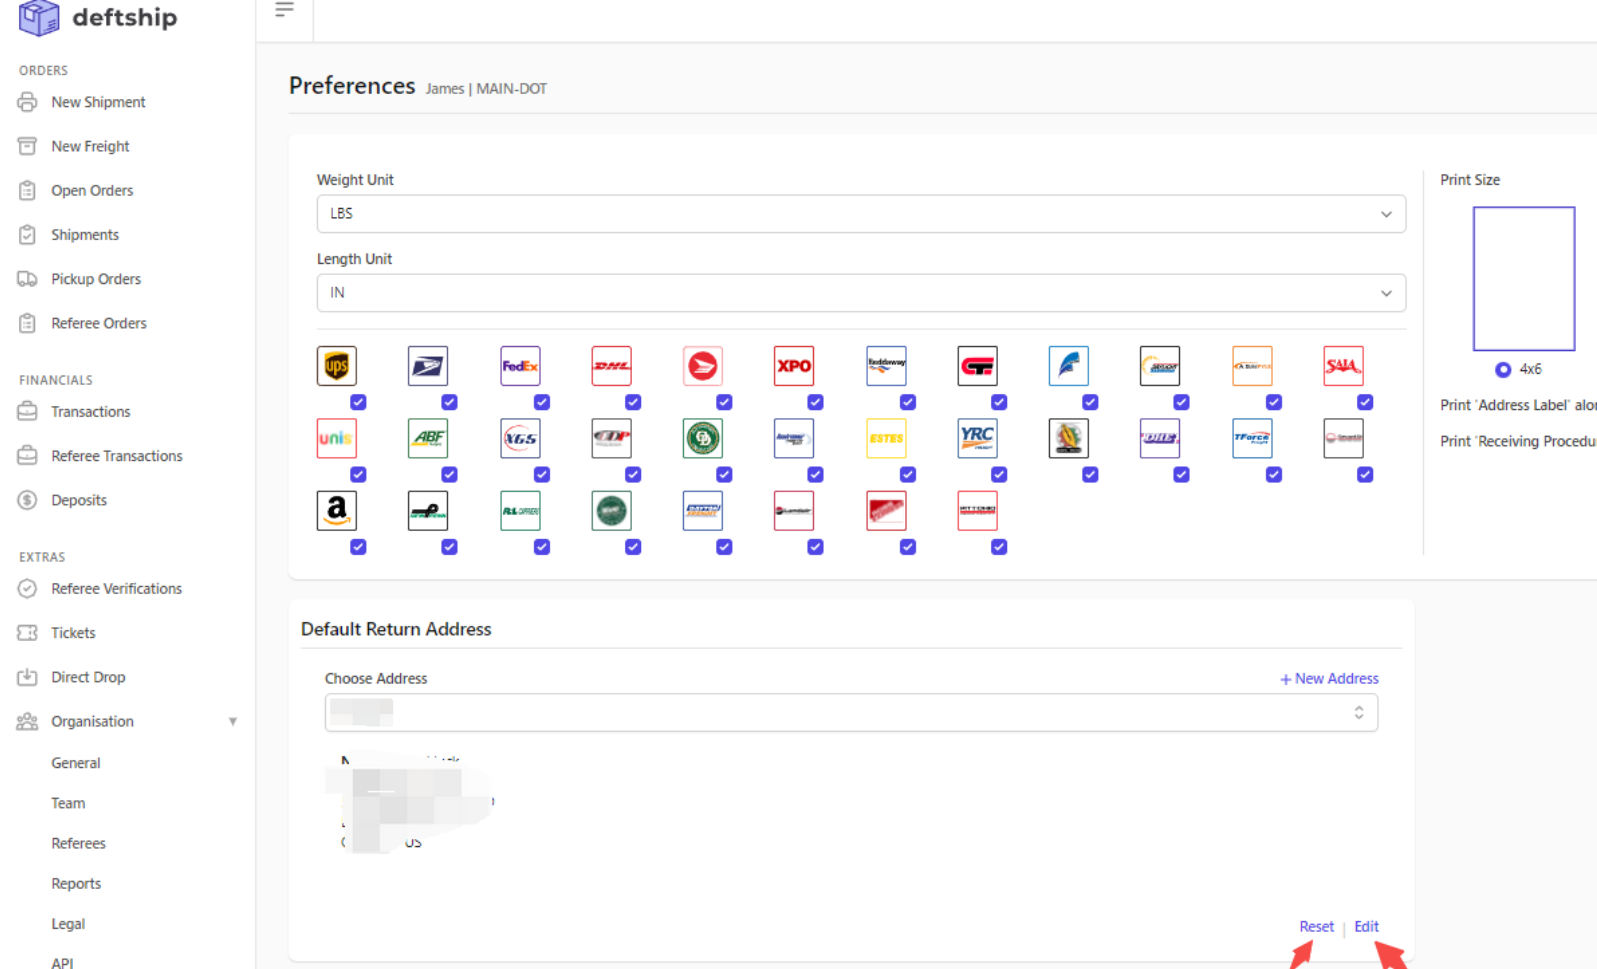Click the Deposits dollar icon

pos(27,500)
